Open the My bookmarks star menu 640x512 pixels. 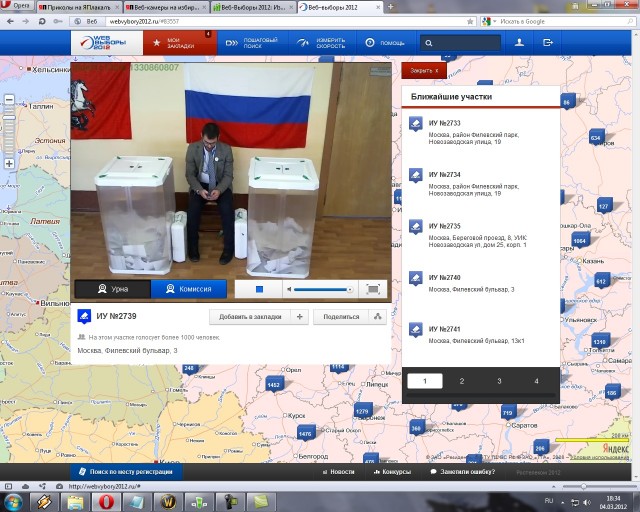(x=180, y=43)
